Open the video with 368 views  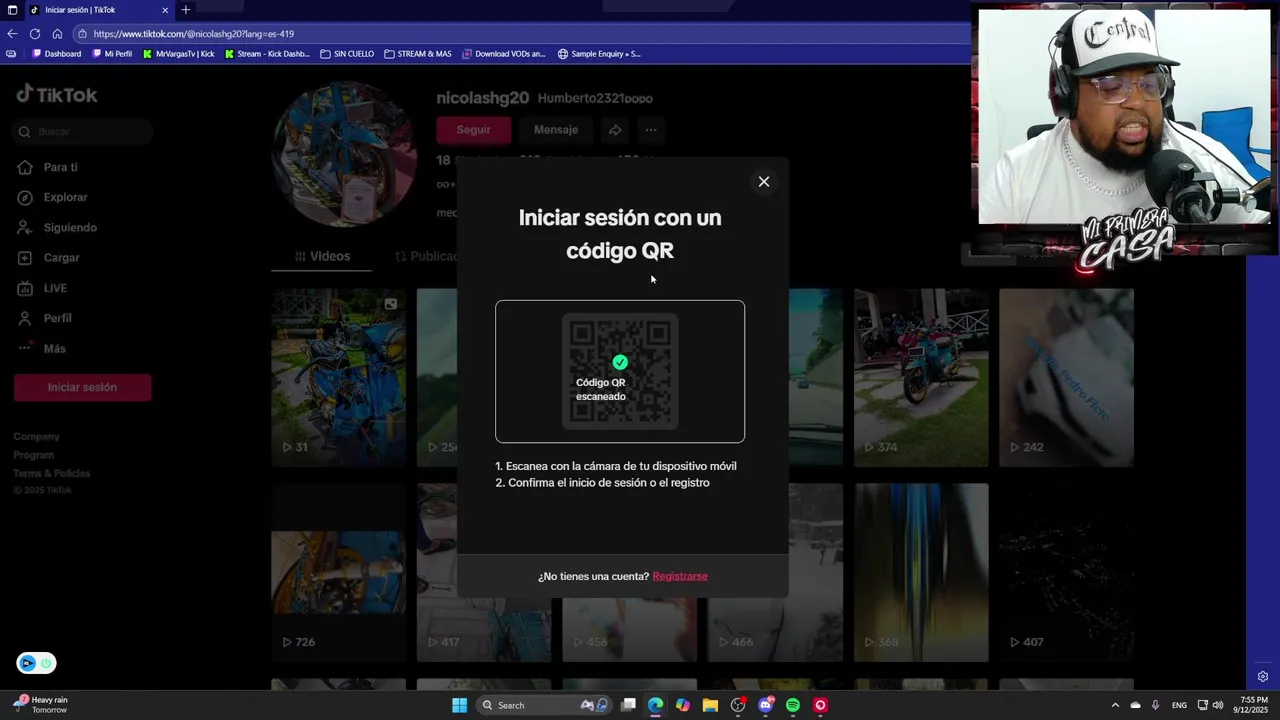[921, 572]
